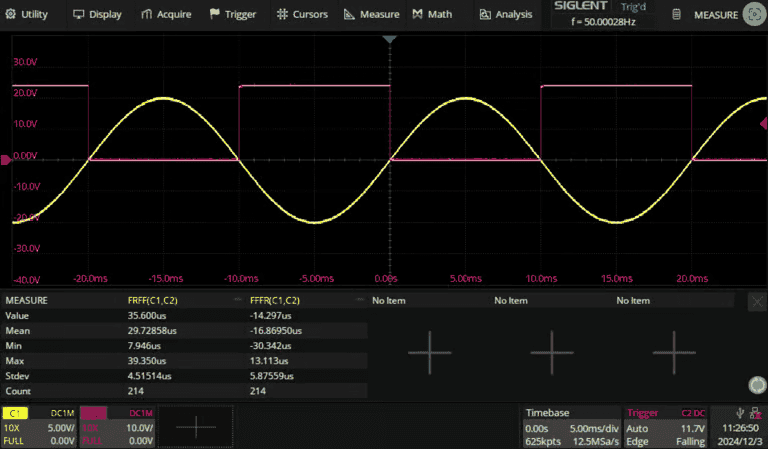Add measurement in first No Item slot
Image resolution: width=768 pixels, height=449 pixels.
point(430,352)
